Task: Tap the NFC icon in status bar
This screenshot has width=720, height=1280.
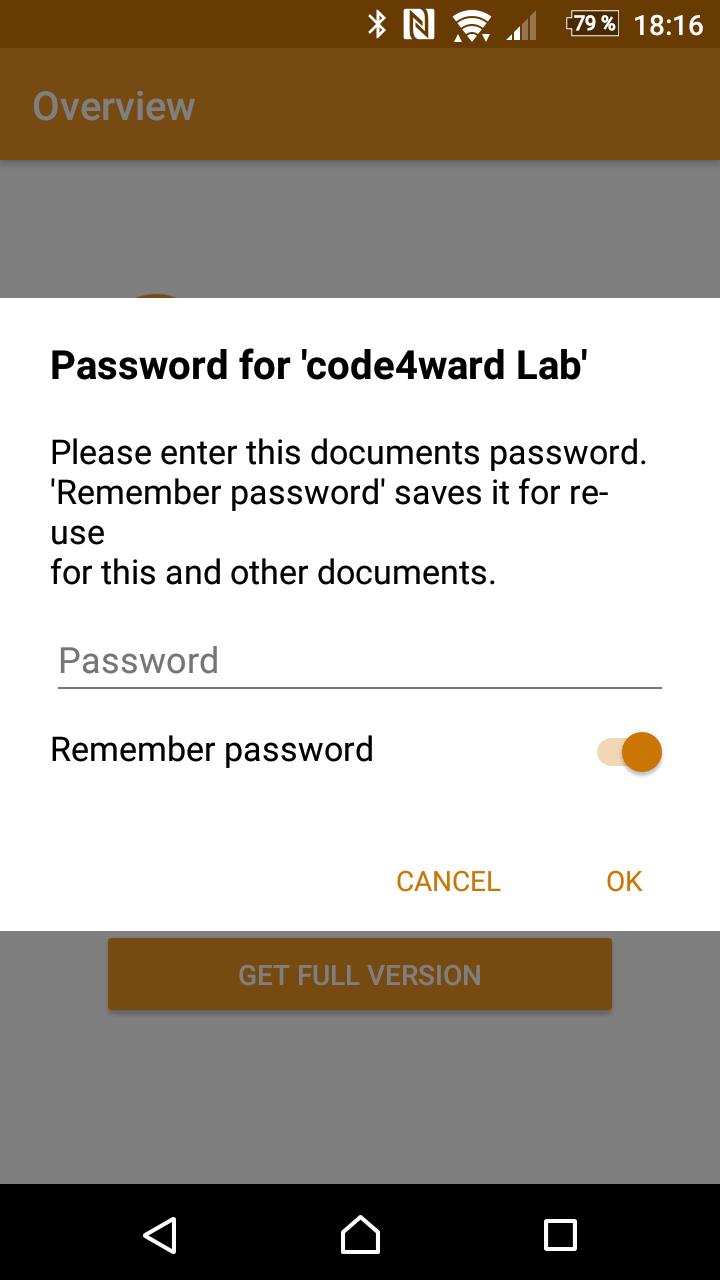Action: pos(419,24)
